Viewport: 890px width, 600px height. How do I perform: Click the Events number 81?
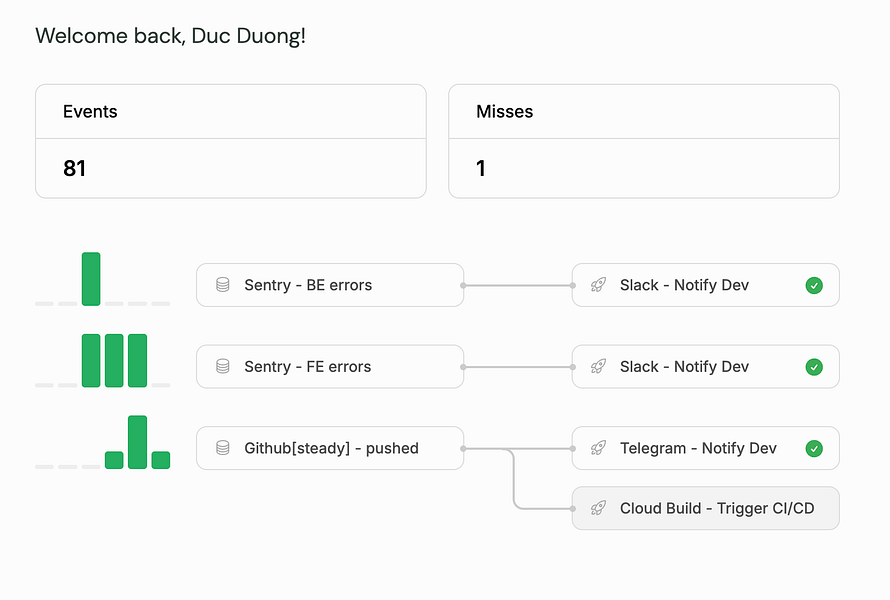click(x=74, y=169)
